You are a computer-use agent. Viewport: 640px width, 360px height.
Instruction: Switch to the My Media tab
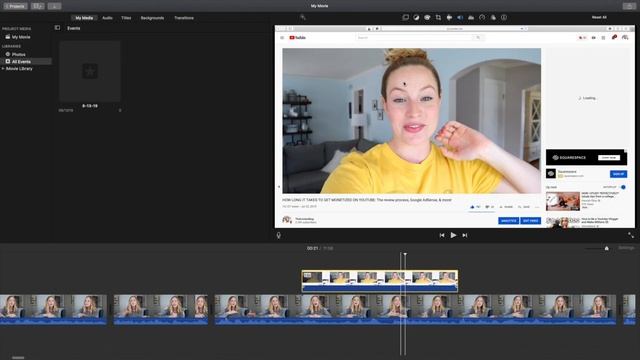point(84,18)
